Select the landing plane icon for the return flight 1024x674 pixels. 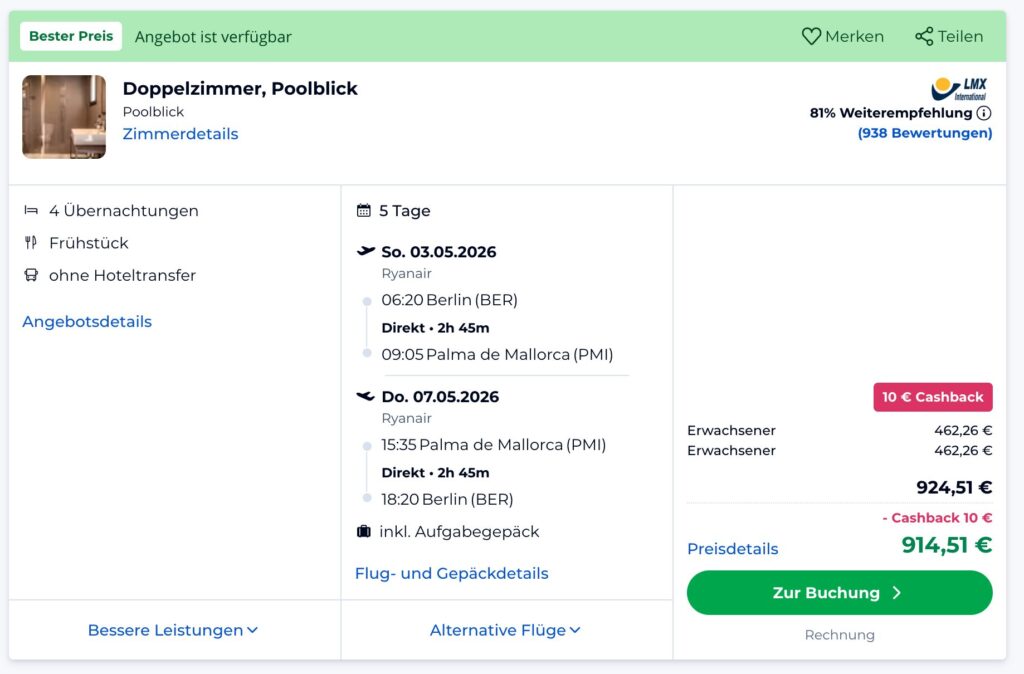pyautogui.click(x=364, y=396)
